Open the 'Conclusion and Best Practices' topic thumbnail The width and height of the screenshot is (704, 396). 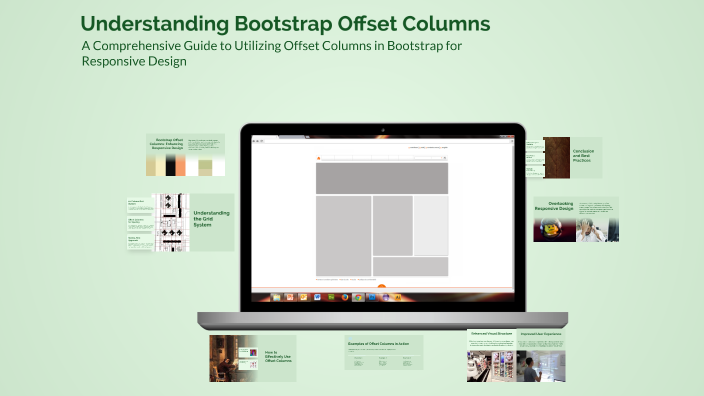[564, 158]
